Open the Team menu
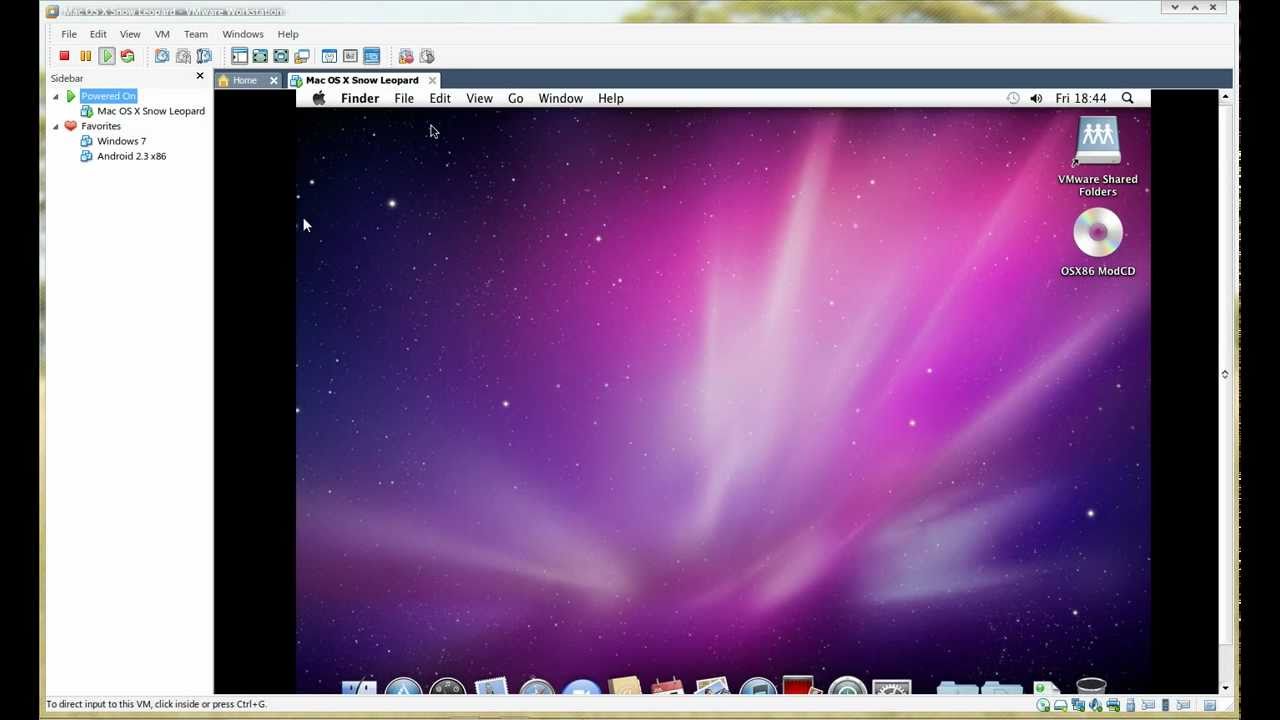 coord(196,34)
